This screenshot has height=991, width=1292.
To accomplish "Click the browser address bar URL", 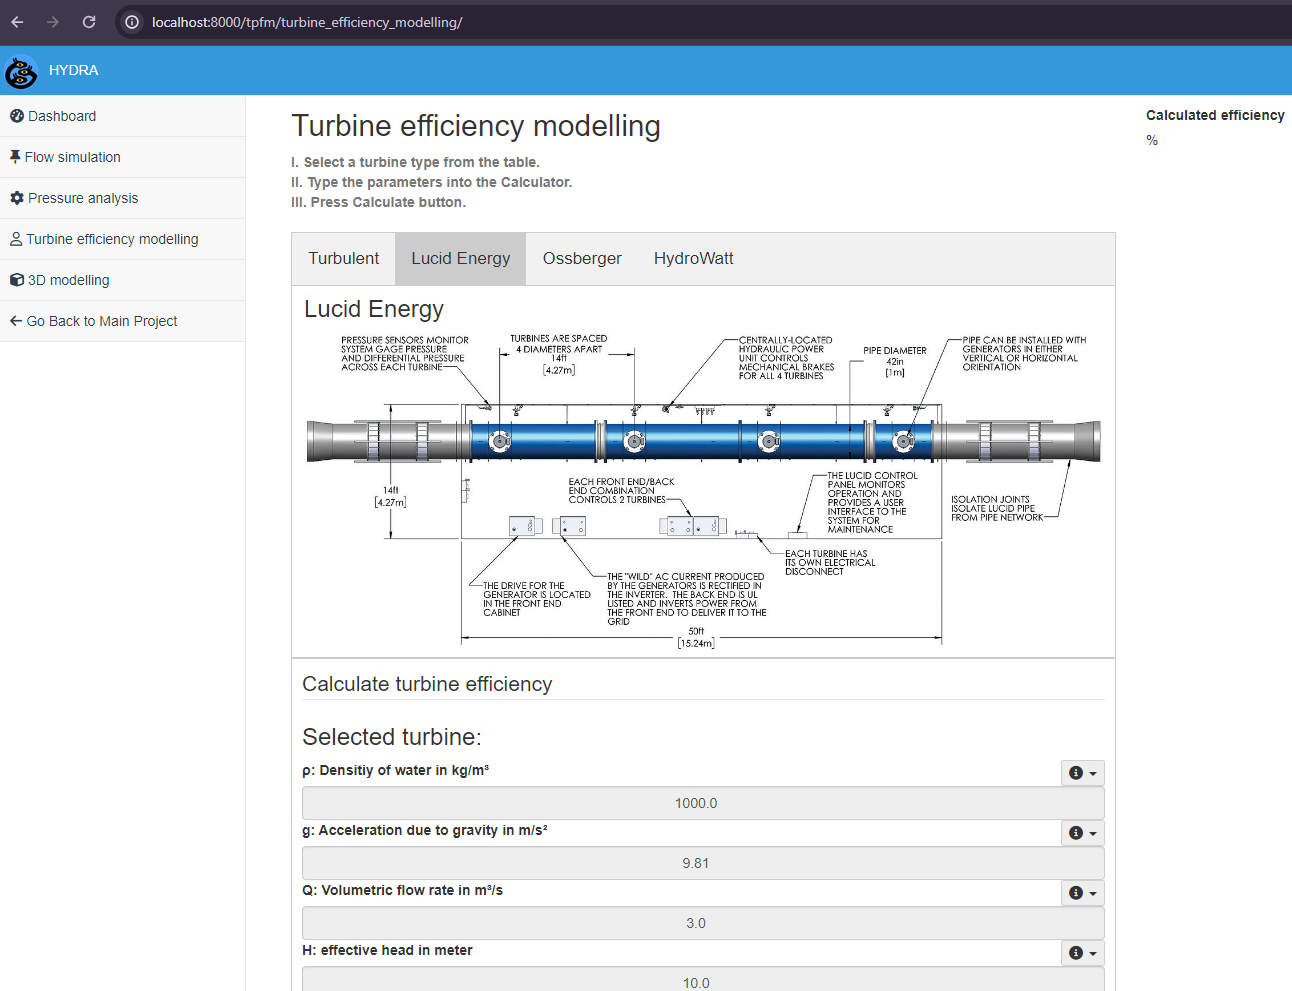I will [307, 22].
